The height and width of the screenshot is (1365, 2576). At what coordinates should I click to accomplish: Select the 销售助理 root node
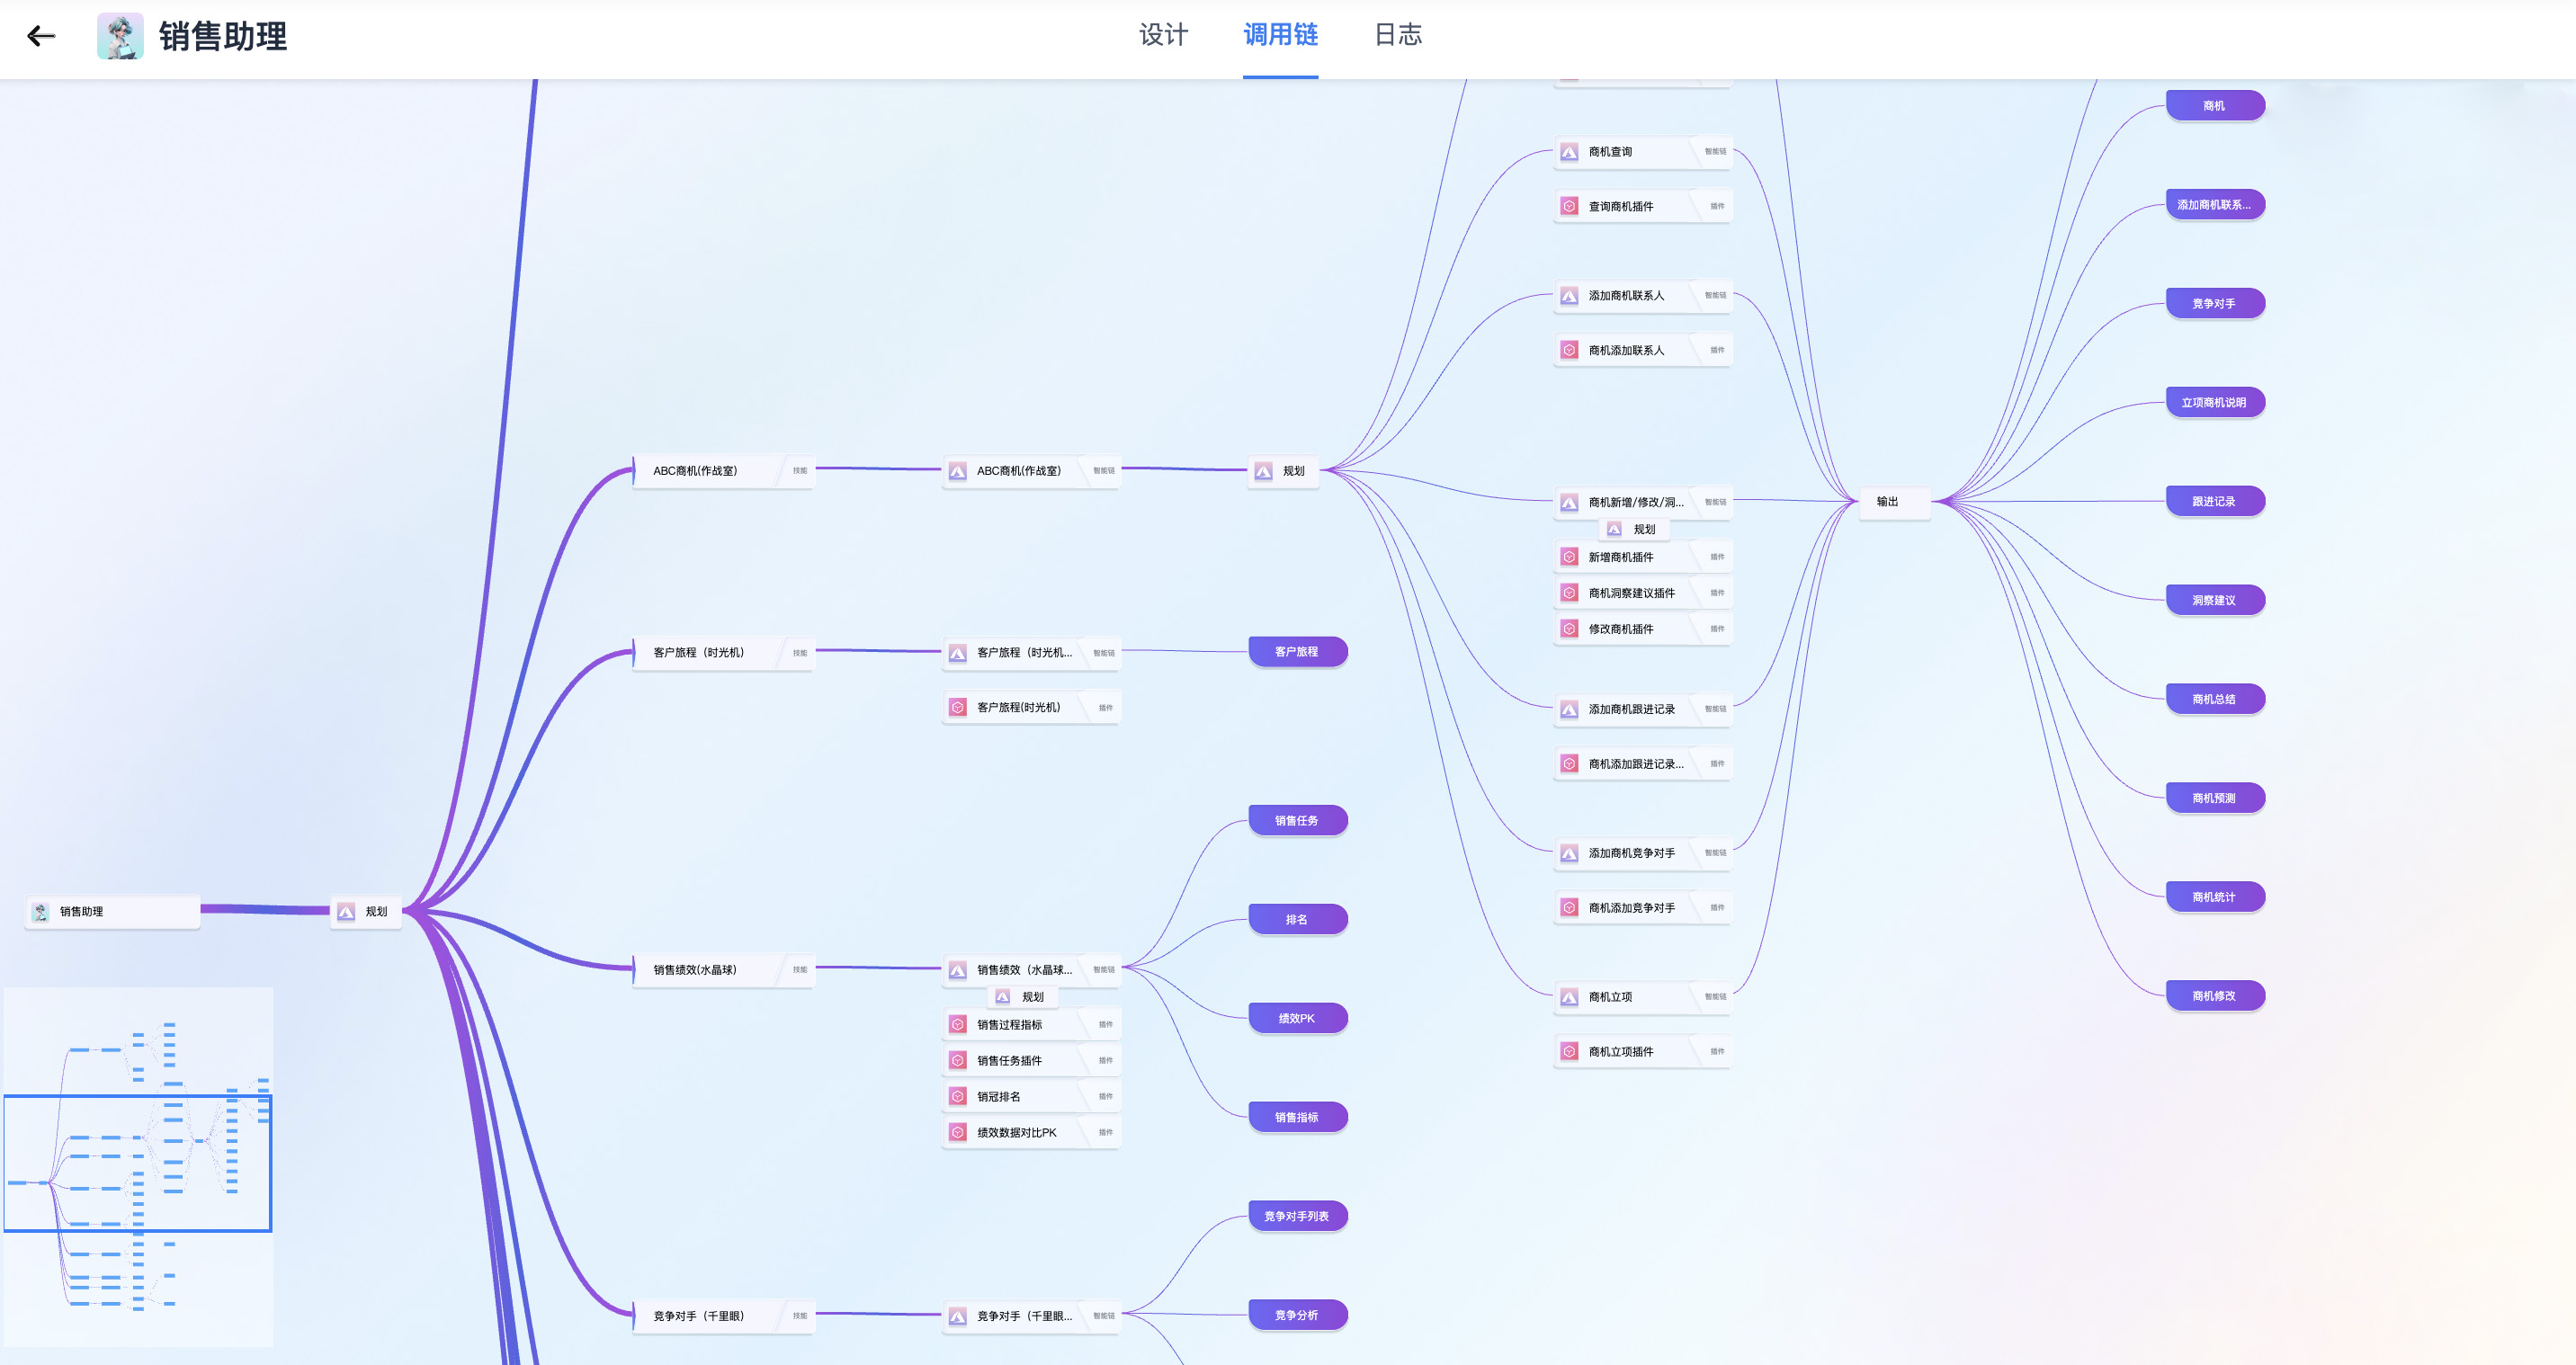[113, 911]
